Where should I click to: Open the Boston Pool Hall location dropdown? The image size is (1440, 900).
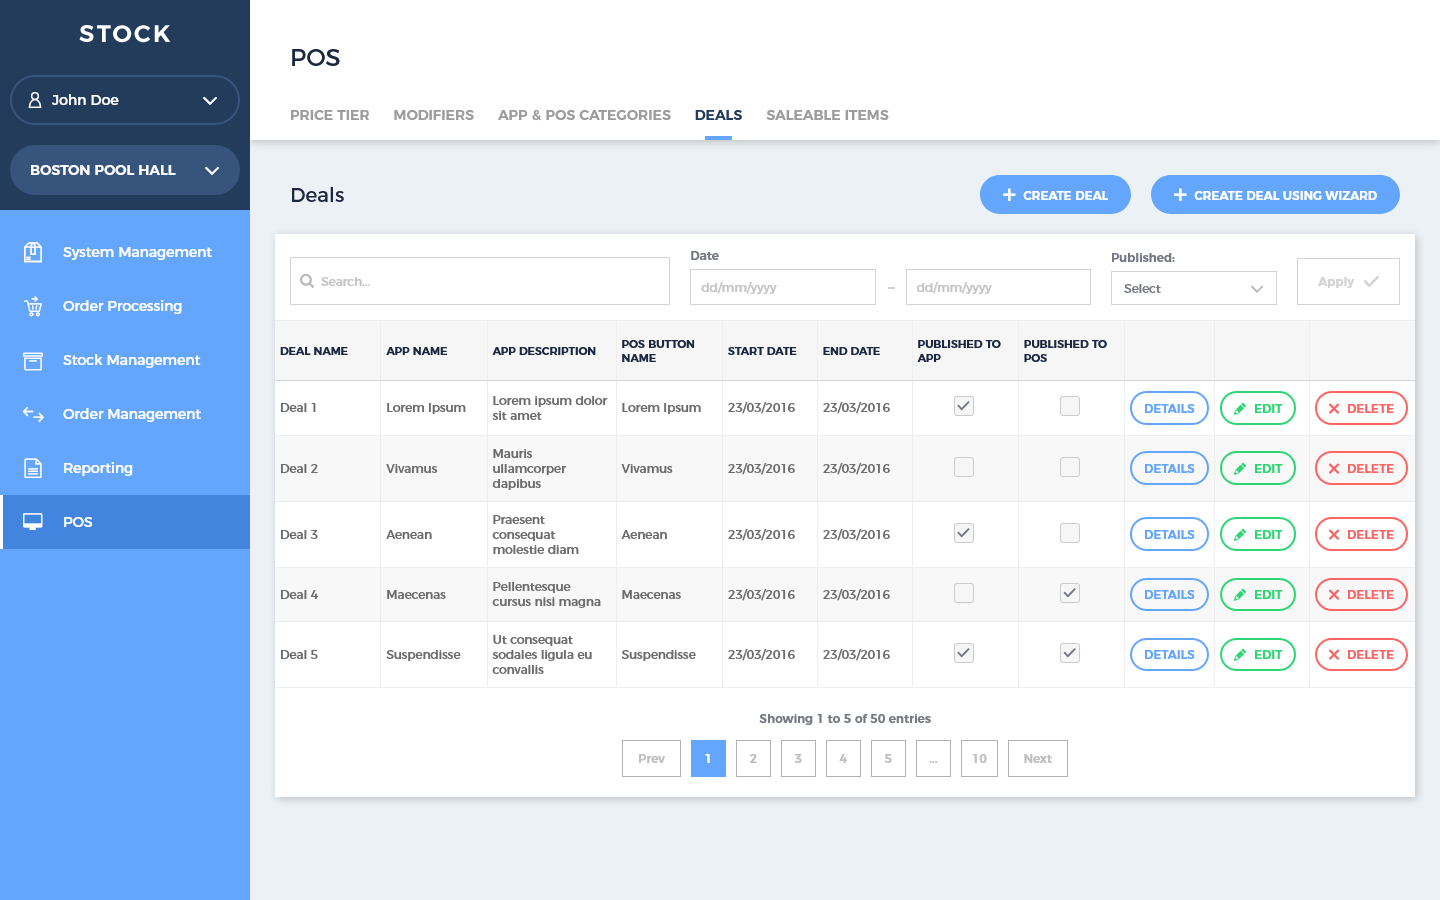[211, 170]
